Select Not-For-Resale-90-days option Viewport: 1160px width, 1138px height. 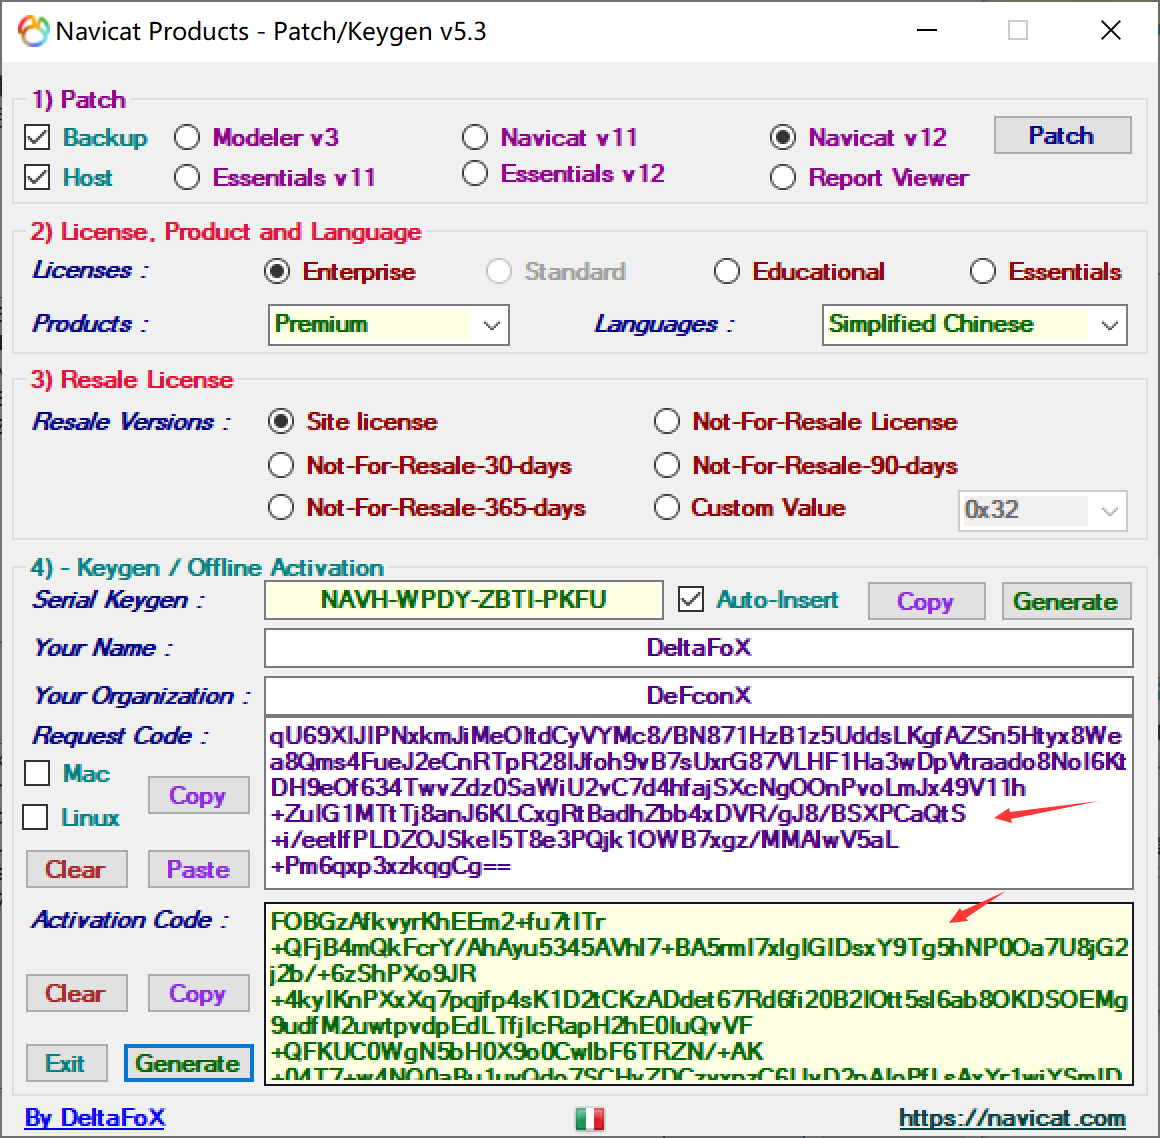tap(667, 465)
